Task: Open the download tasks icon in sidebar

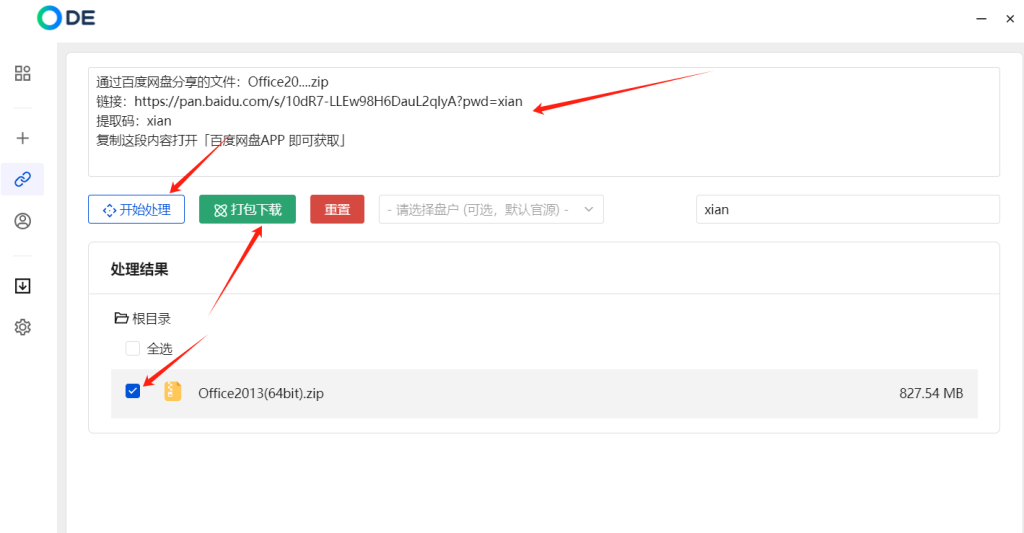Action: (x=23, y=285)
